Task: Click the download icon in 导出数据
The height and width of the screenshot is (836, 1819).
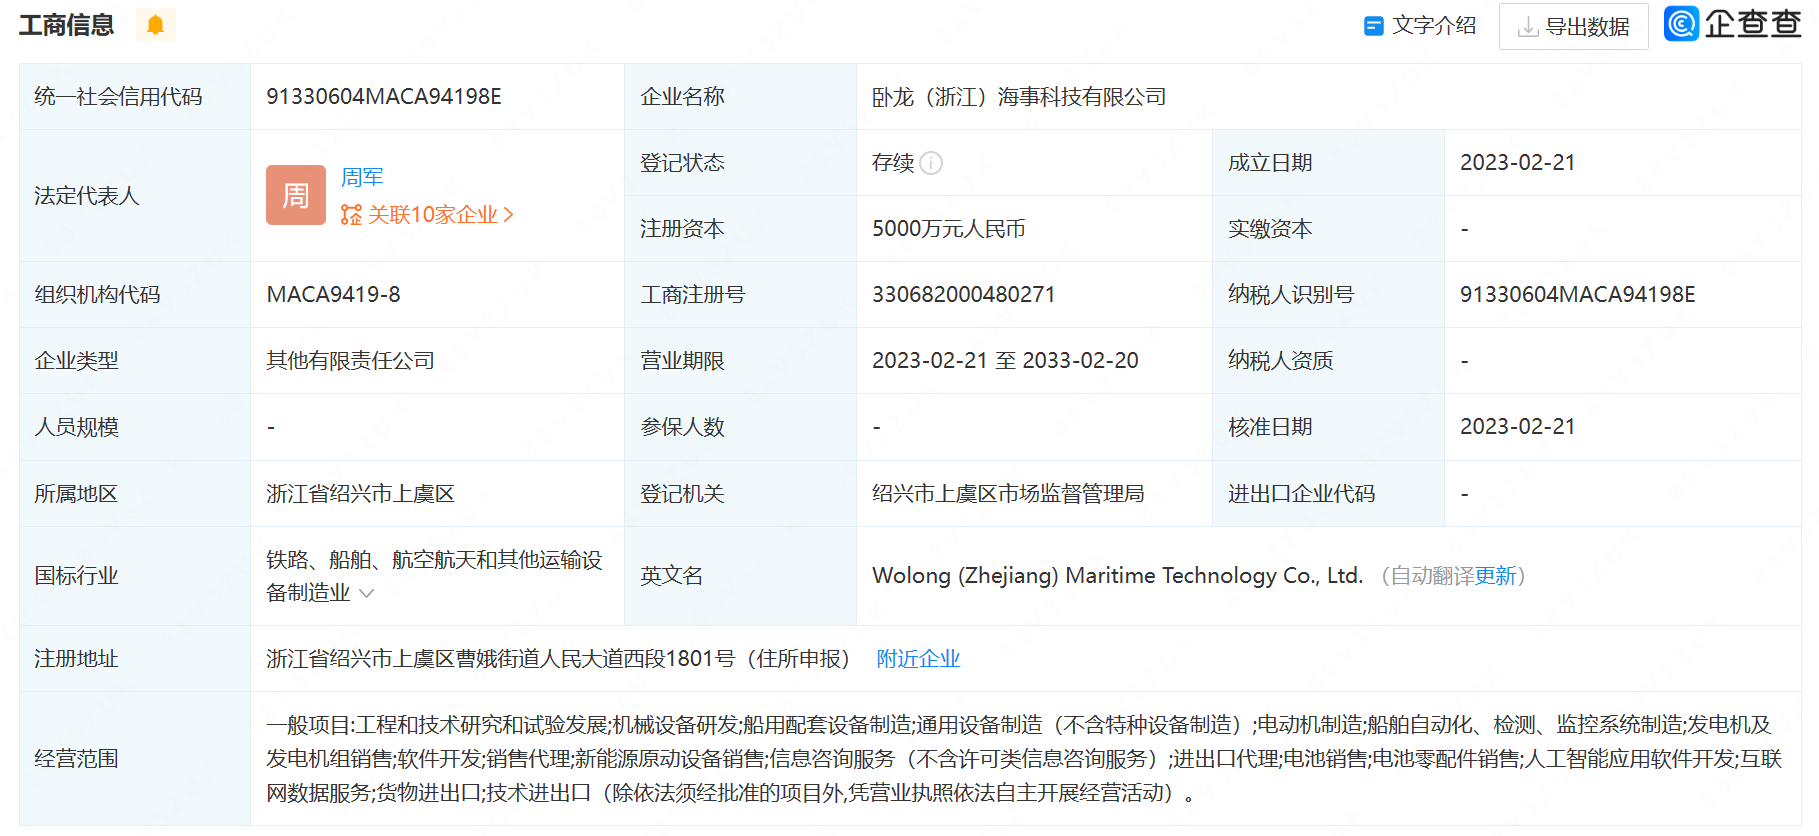Action: [x=1527, y=27]
